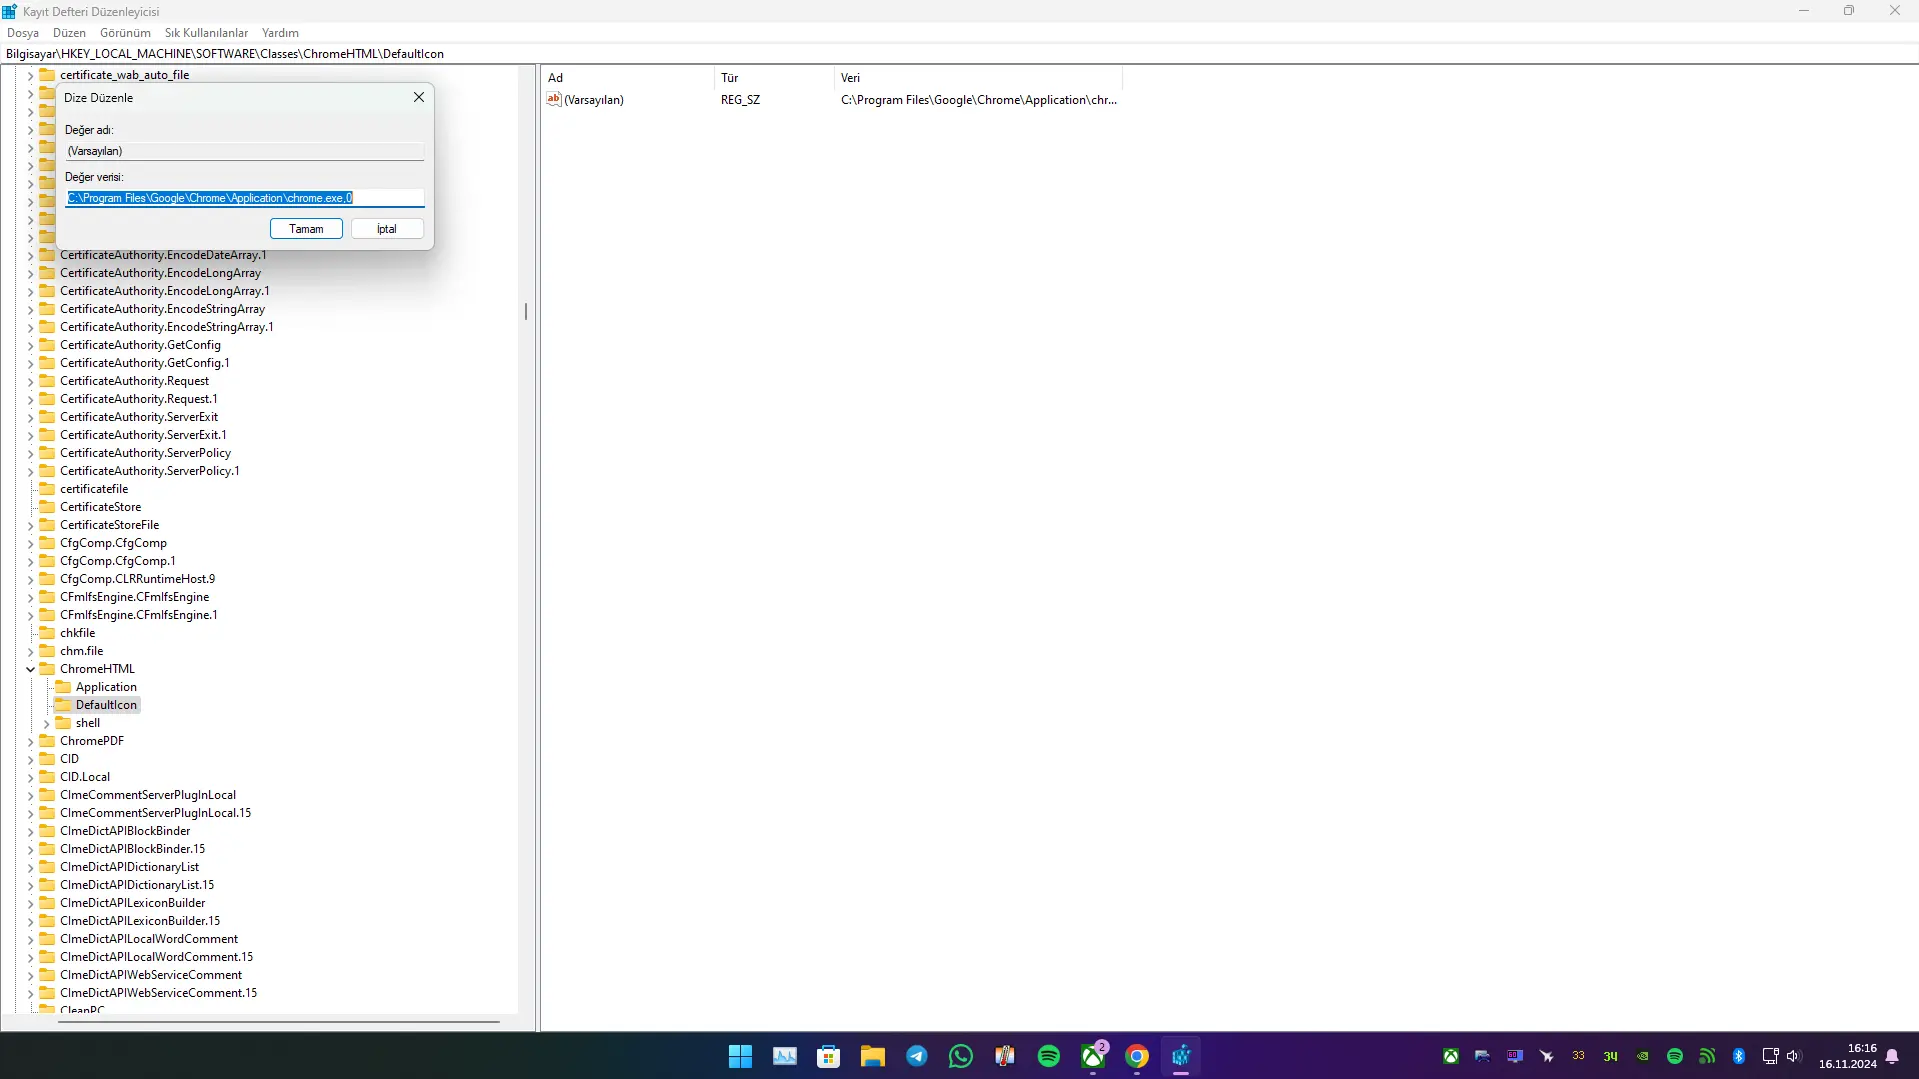
Task: Open WhatsApp from the taskbar
Action: [x=960, y=1056]
